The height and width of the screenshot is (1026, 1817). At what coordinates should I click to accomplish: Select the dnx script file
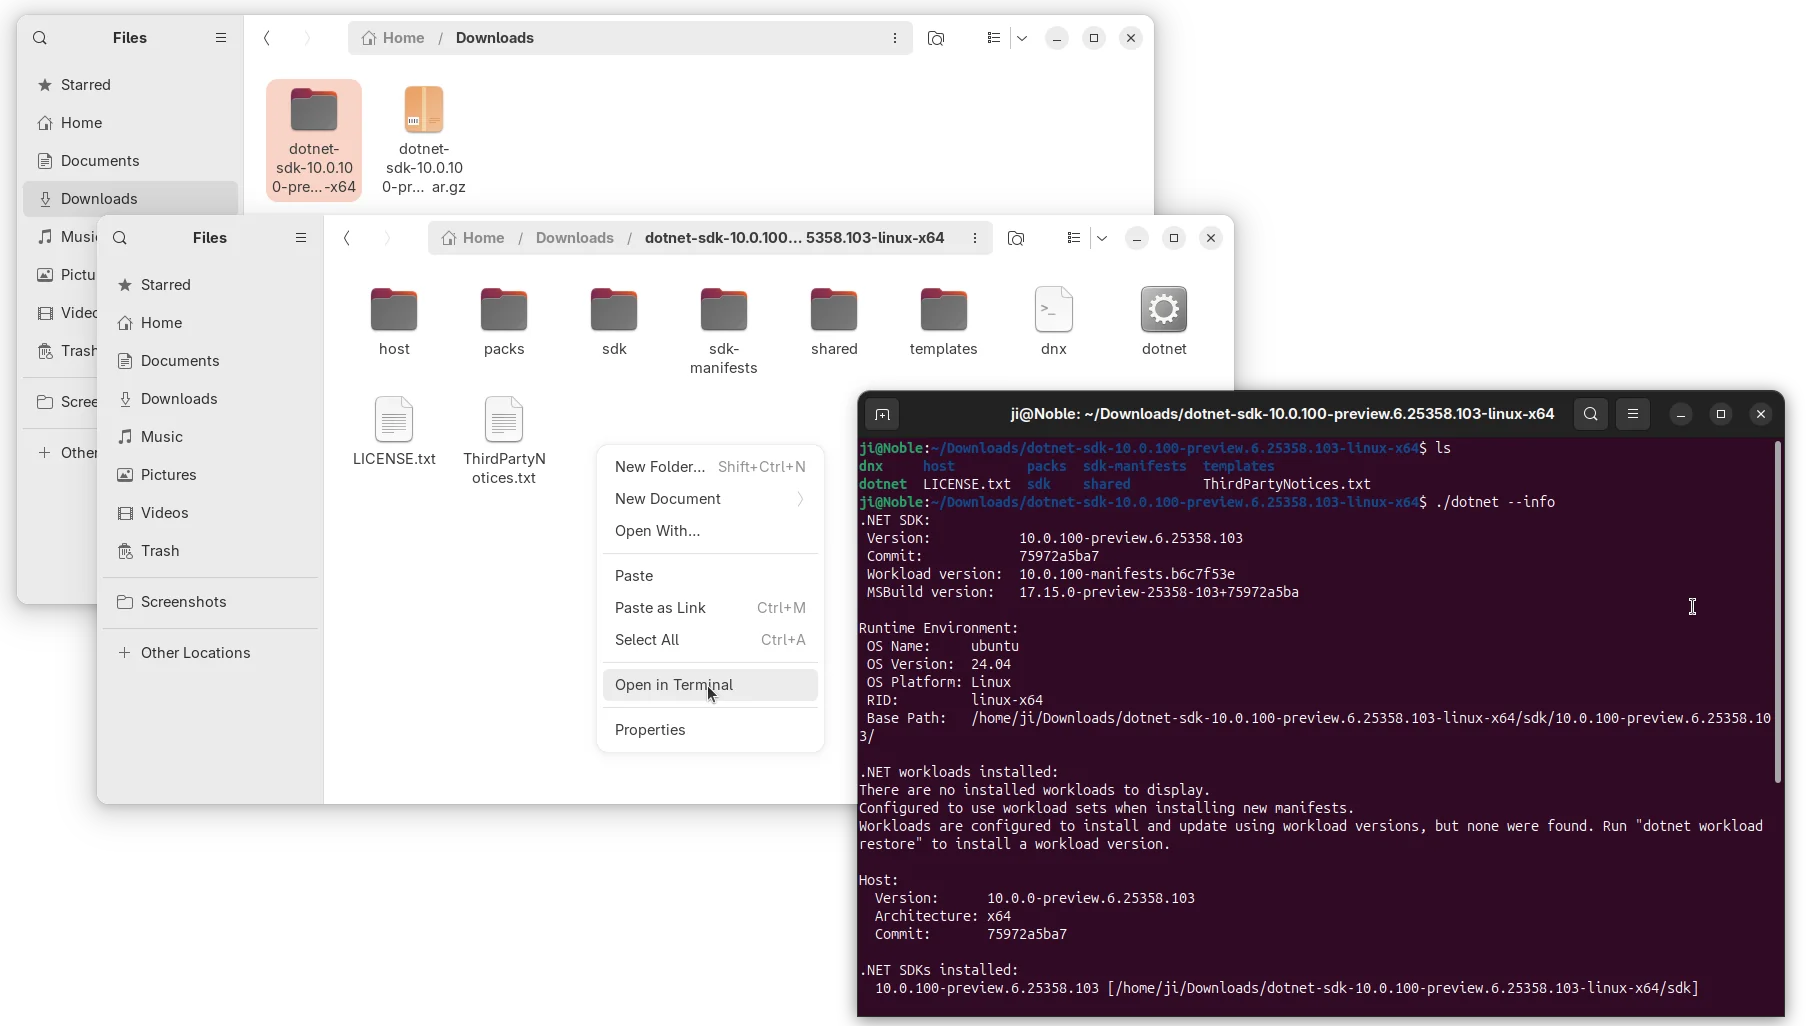[x=1054, y=322]
